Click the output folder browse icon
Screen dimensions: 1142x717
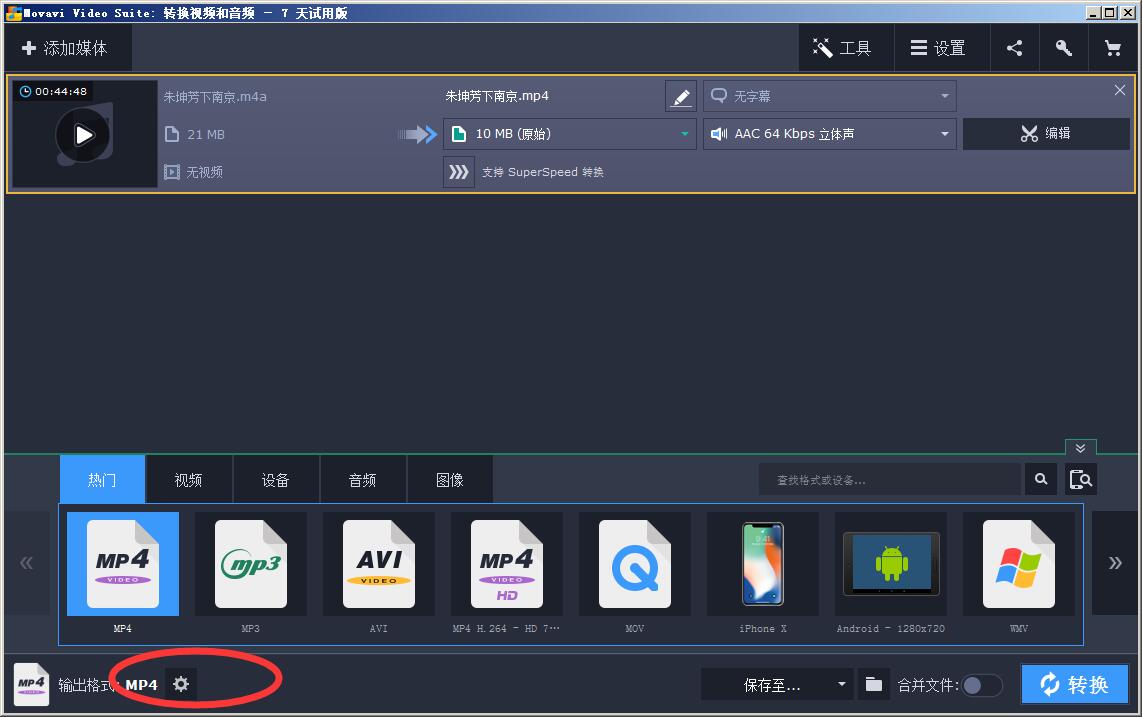pos(874,685)
